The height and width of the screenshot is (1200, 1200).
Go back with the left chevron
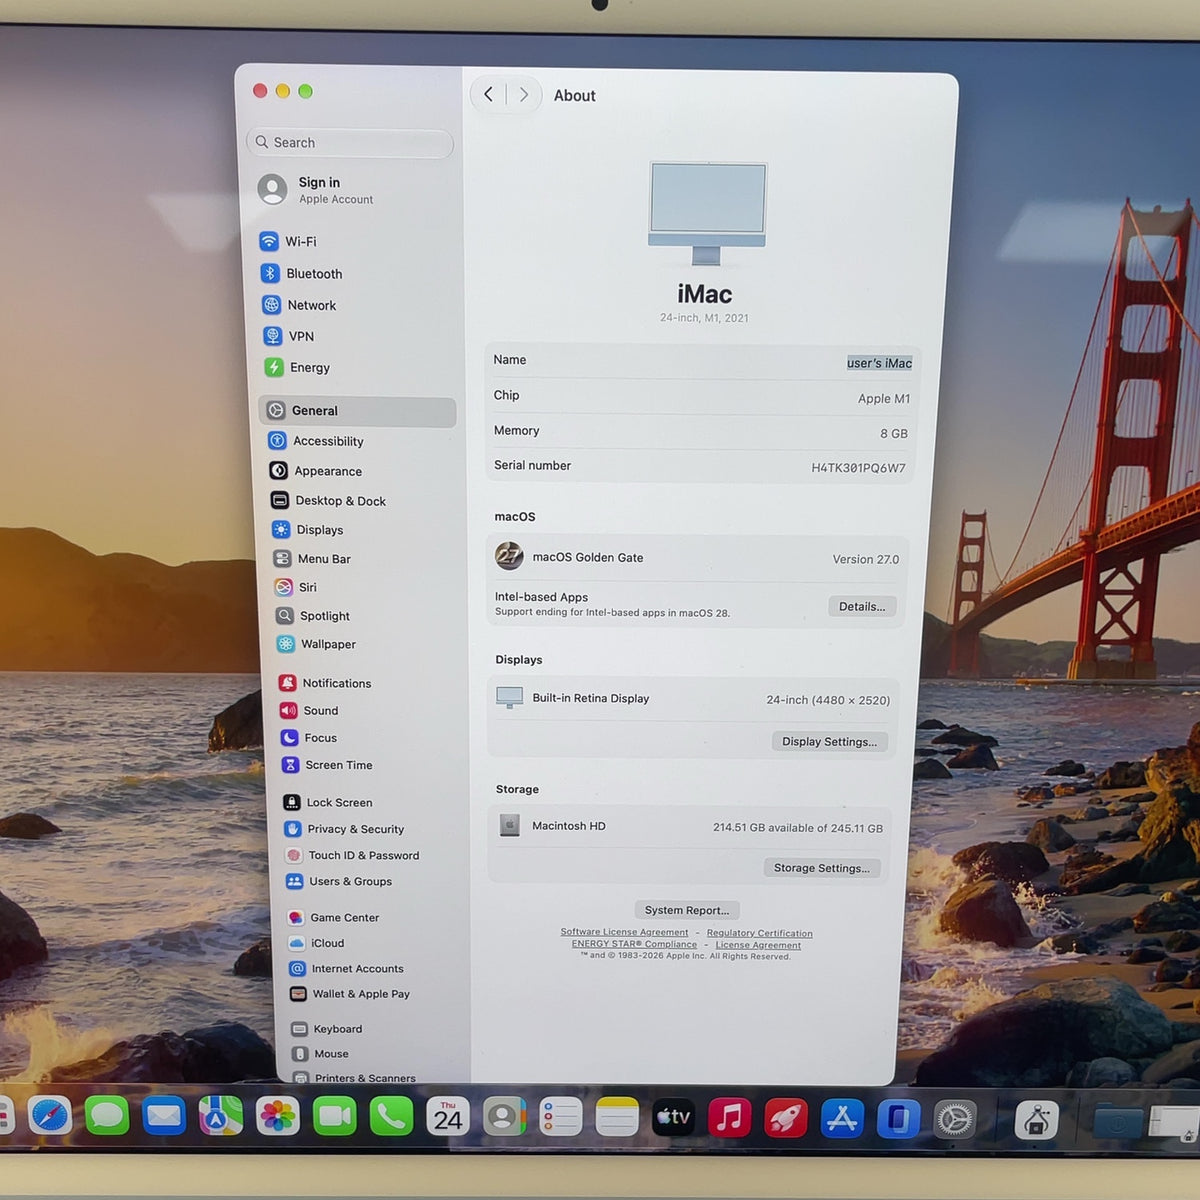488,94
